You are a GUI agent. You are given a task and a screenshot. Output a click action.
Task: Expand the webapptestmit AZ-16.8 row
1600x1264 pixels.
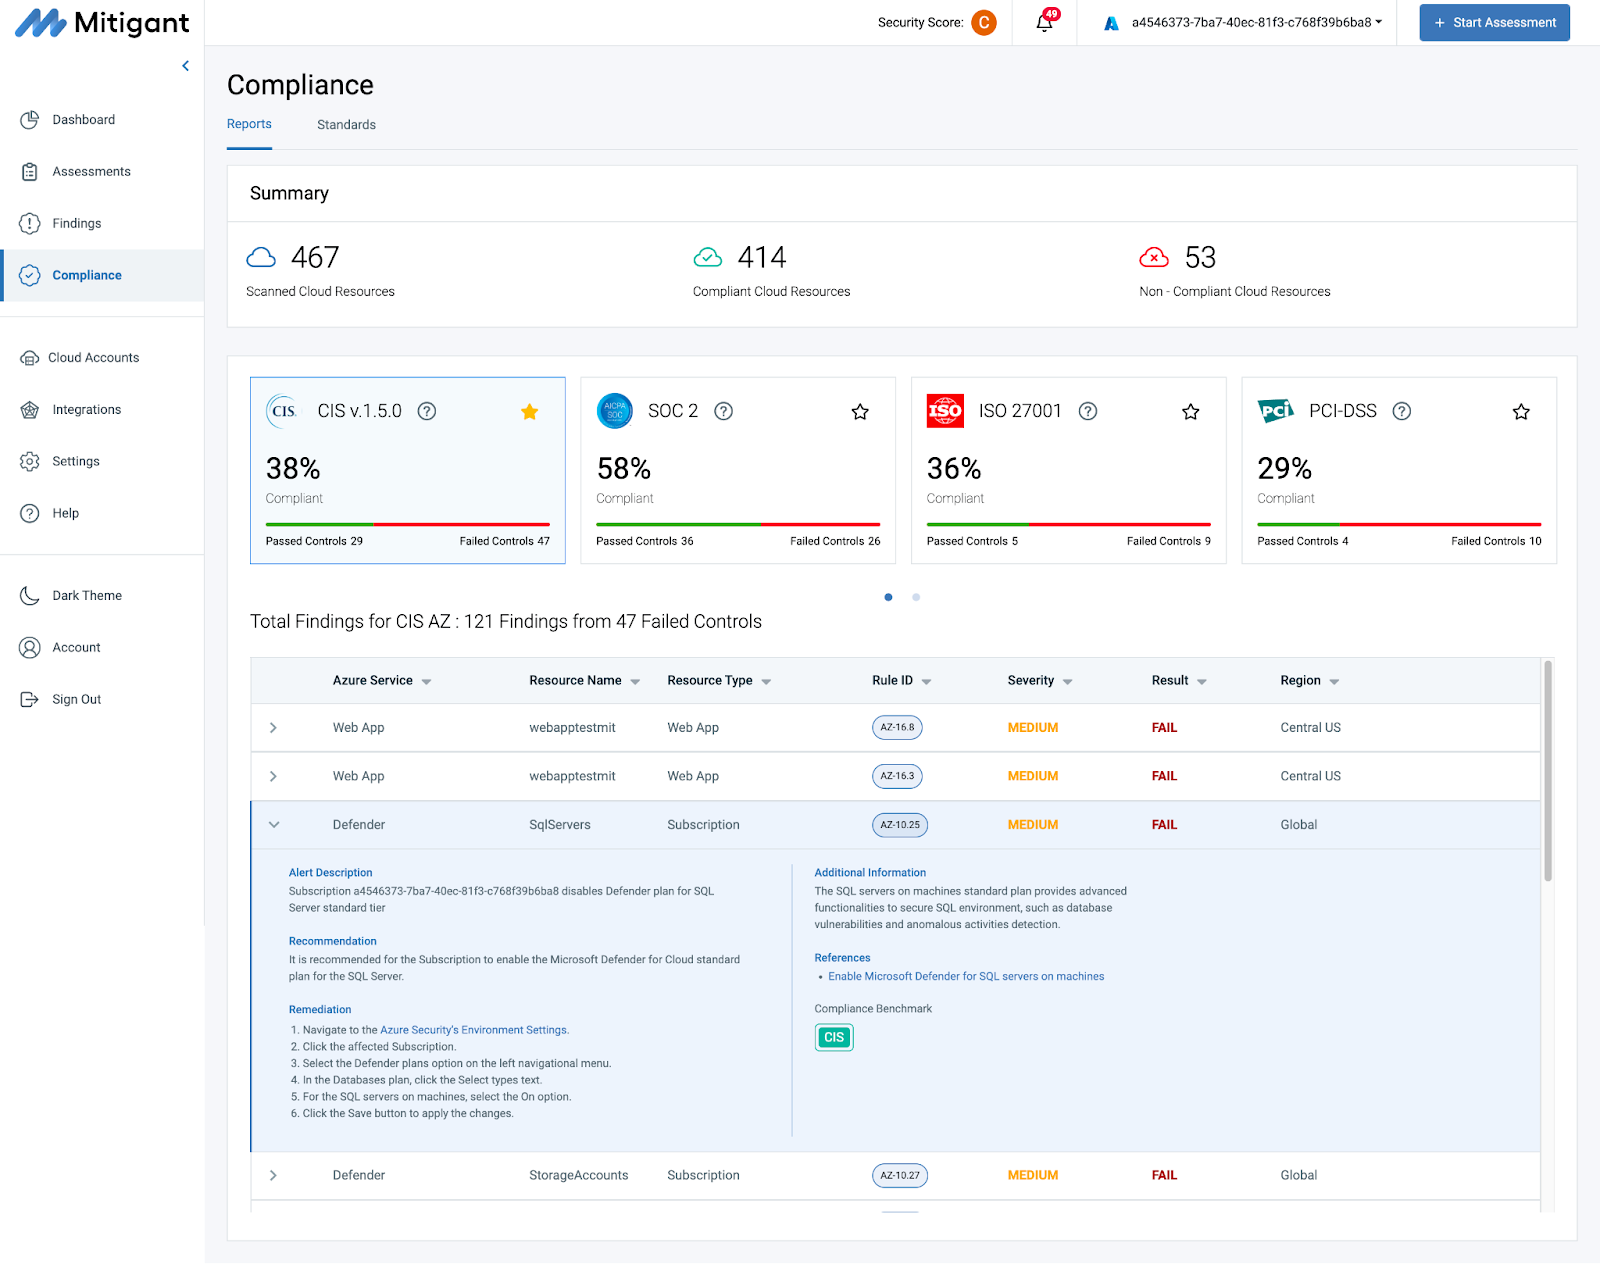point(273,728)
